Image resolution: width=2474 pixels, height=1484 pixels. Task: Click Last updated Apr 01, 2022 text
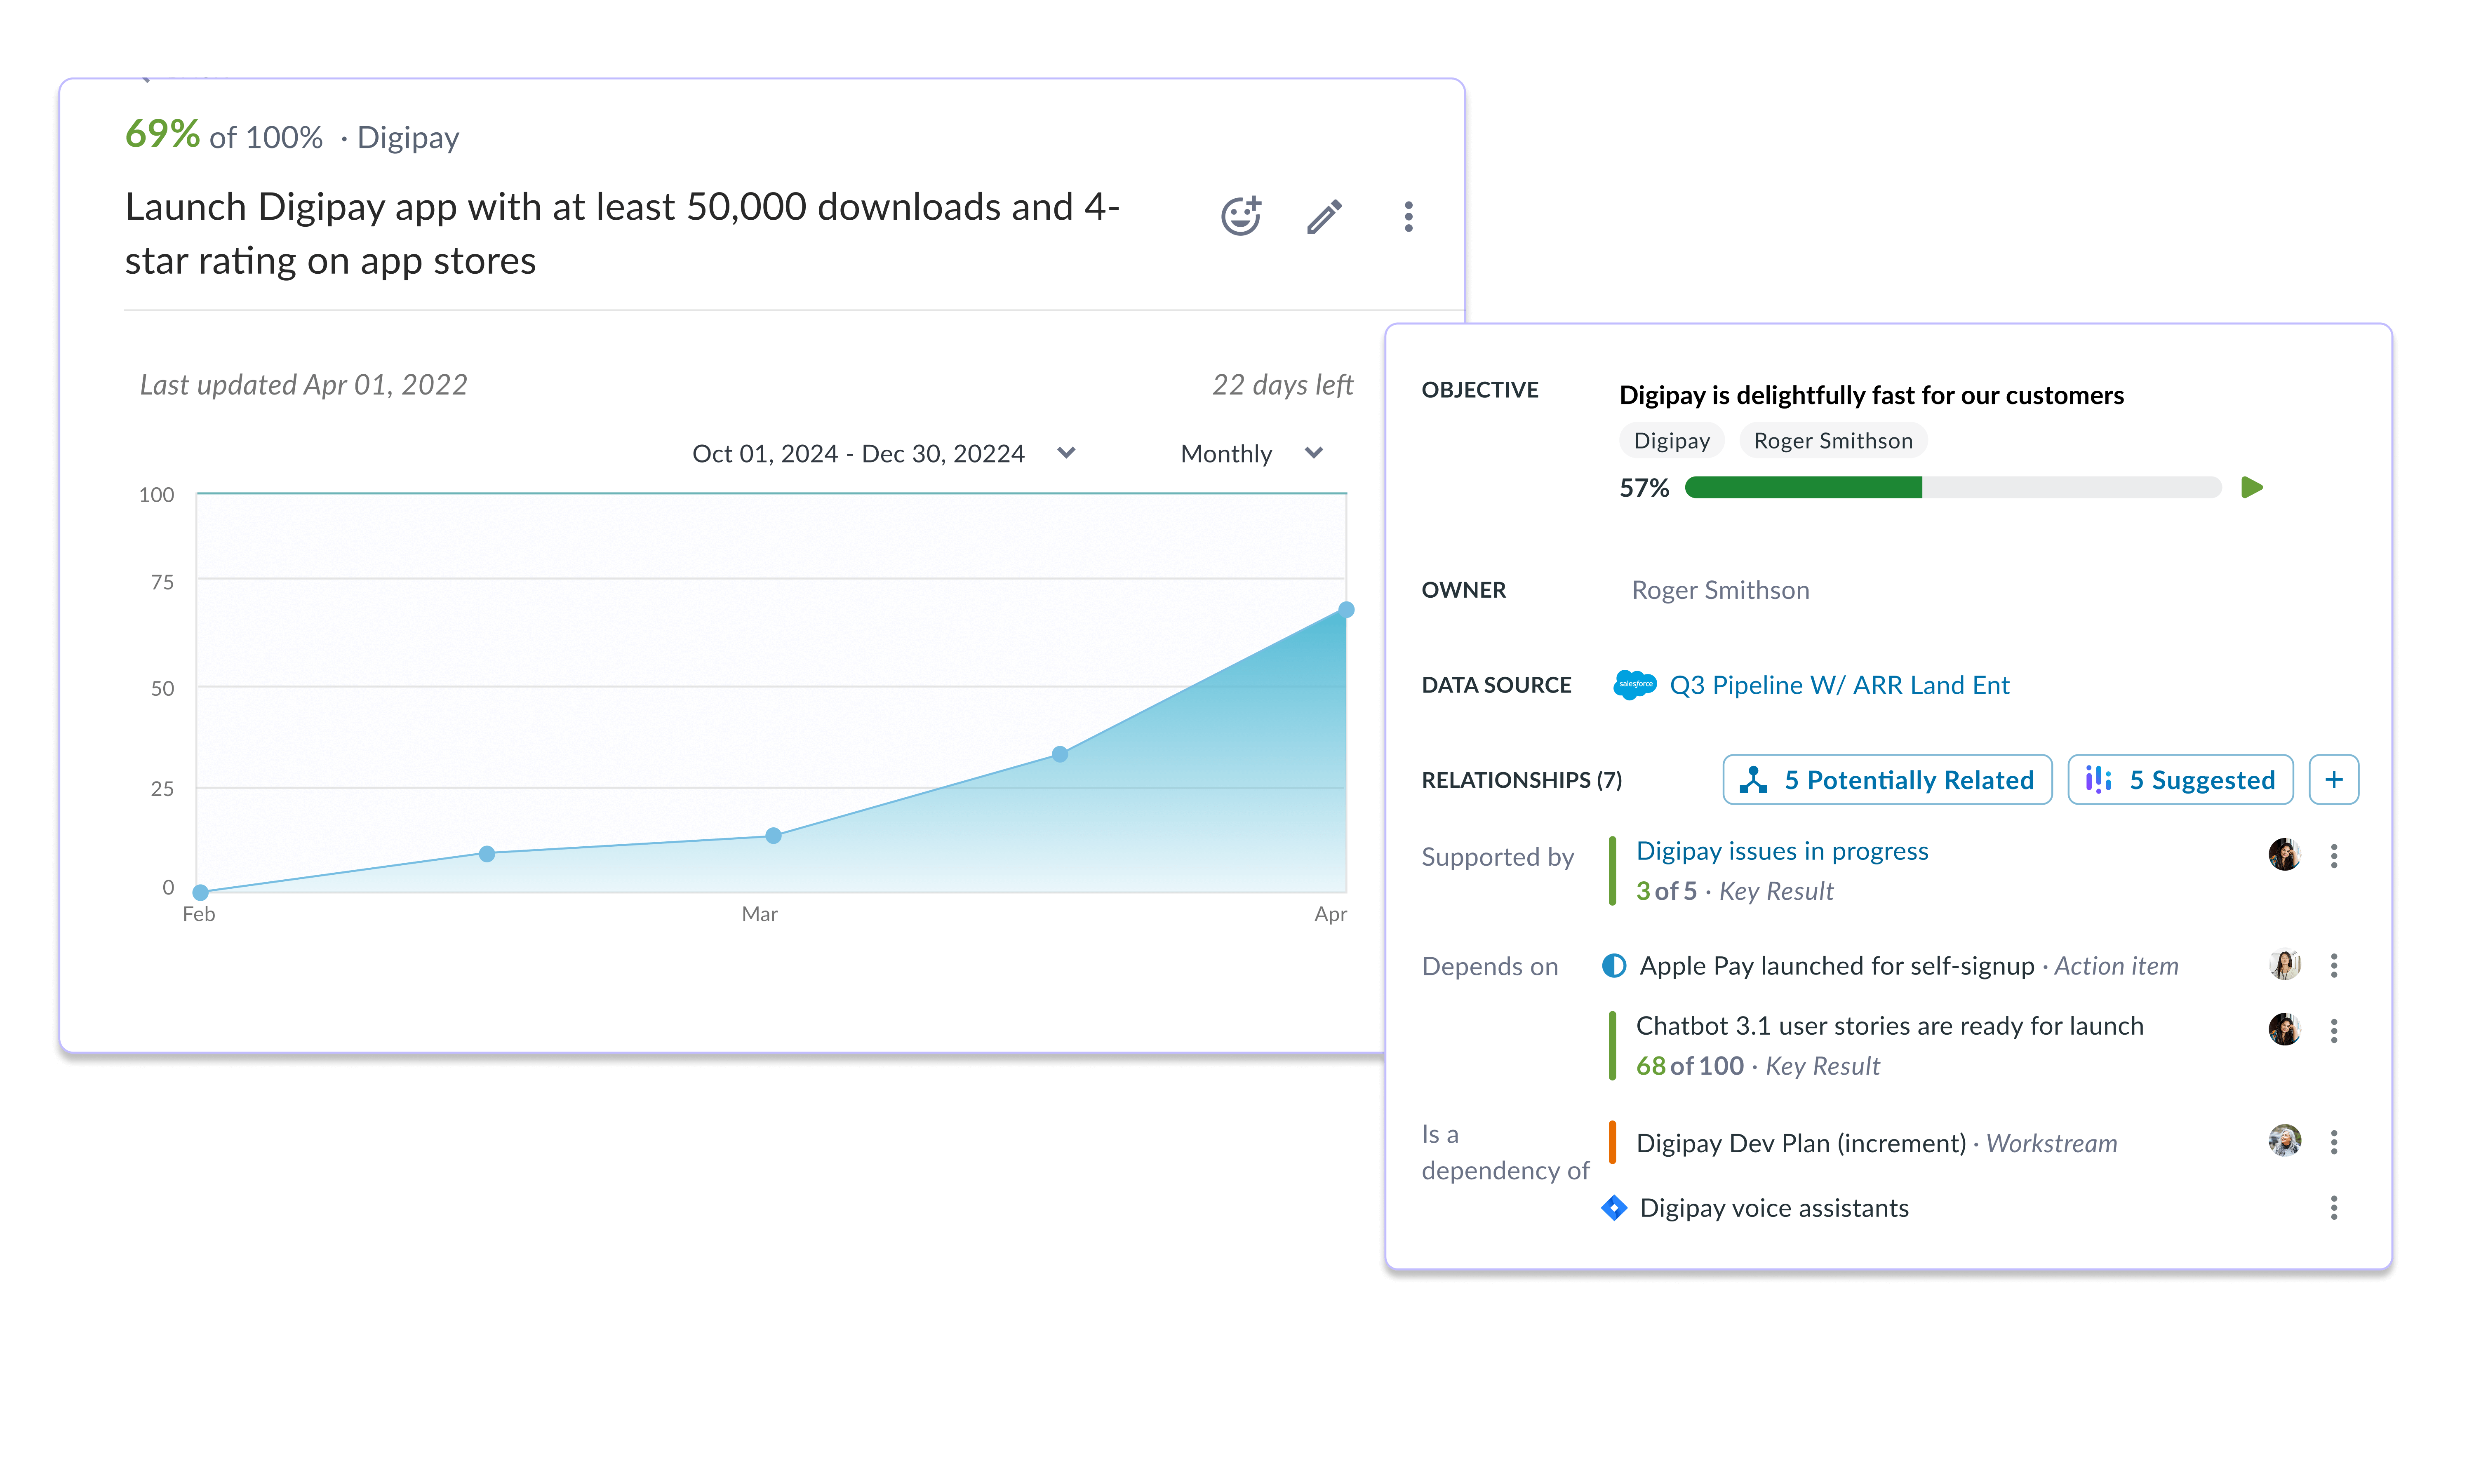[303, 384]
